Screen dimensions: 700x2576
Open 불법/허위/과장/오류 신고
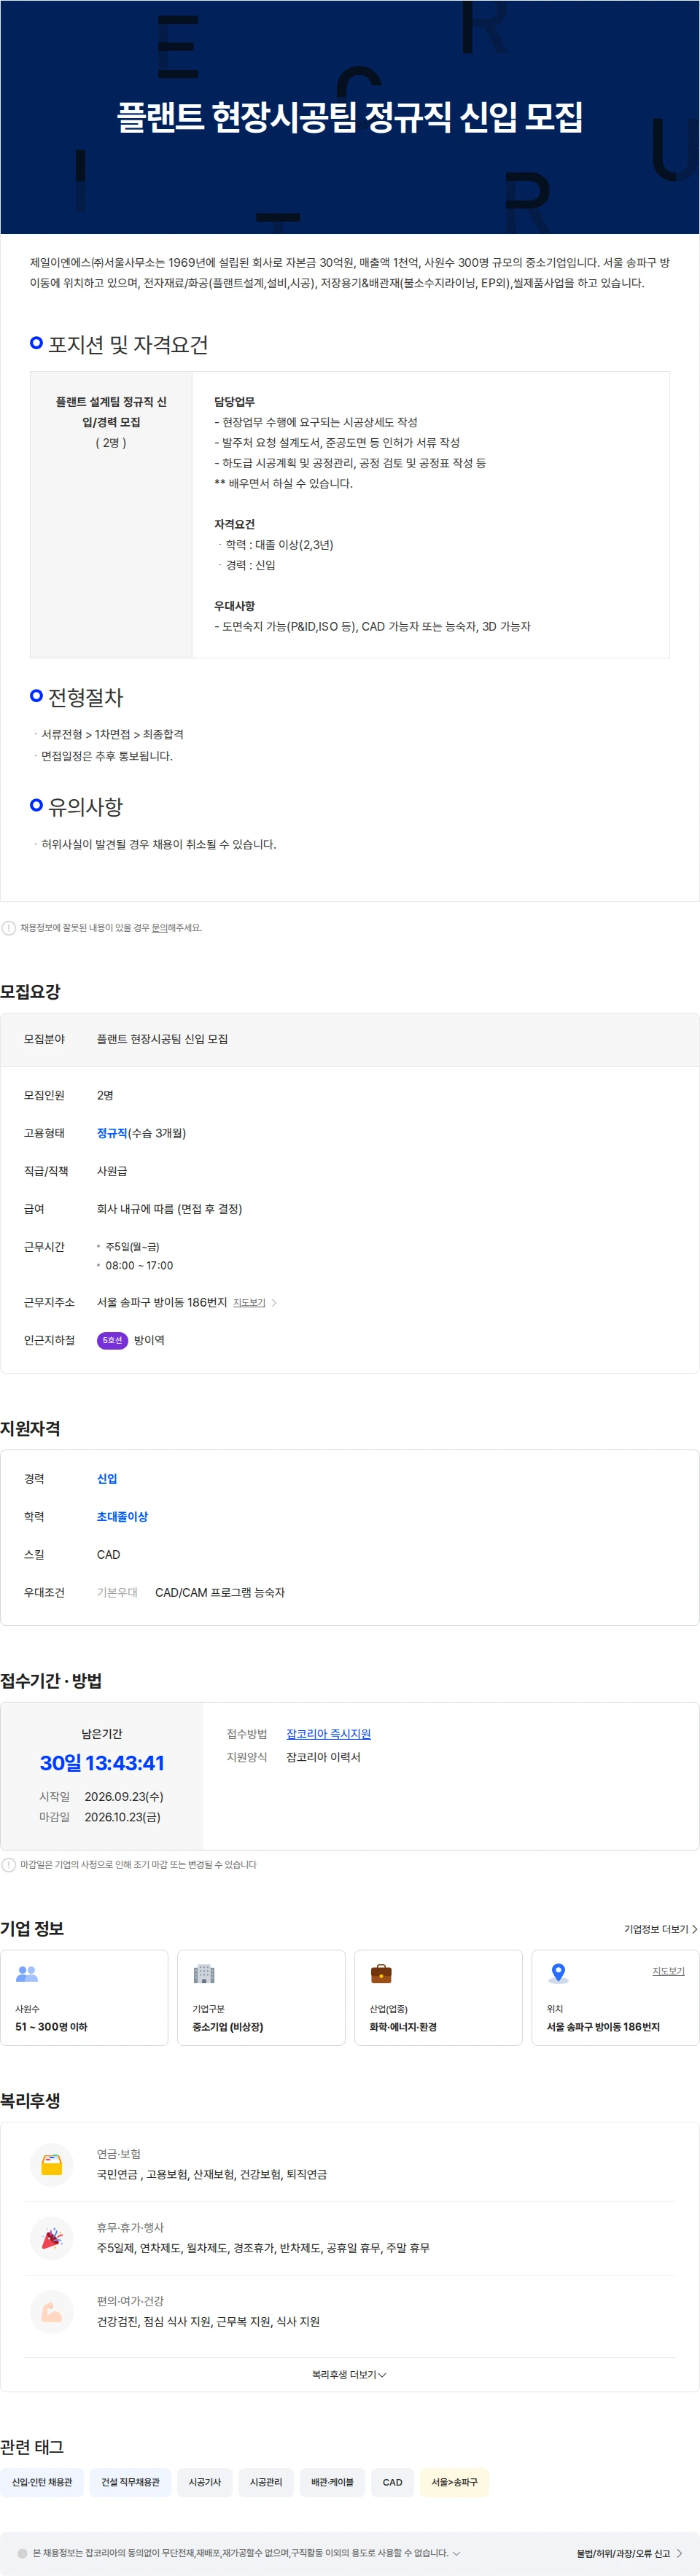tap(623, 2553)
